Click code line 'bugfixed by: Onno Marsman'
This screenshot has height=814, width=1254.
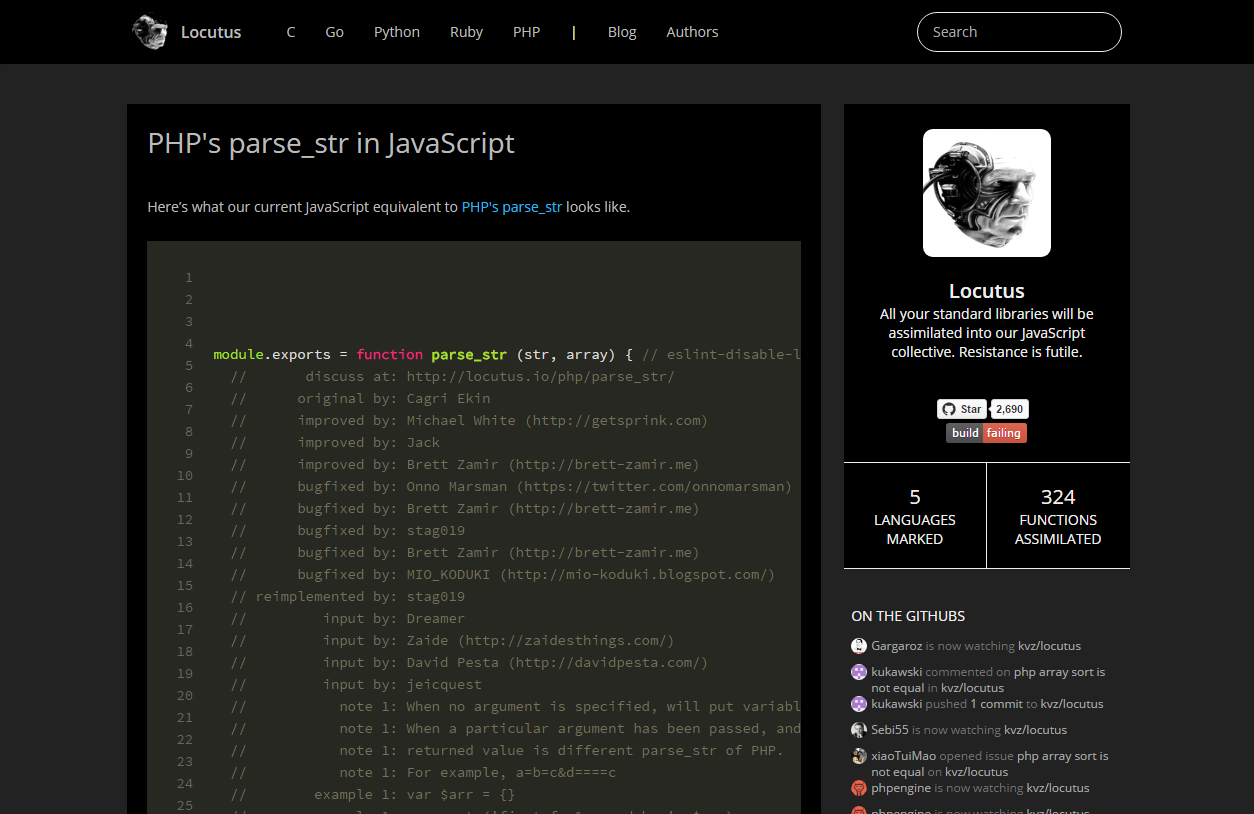[x=511, y=486]
